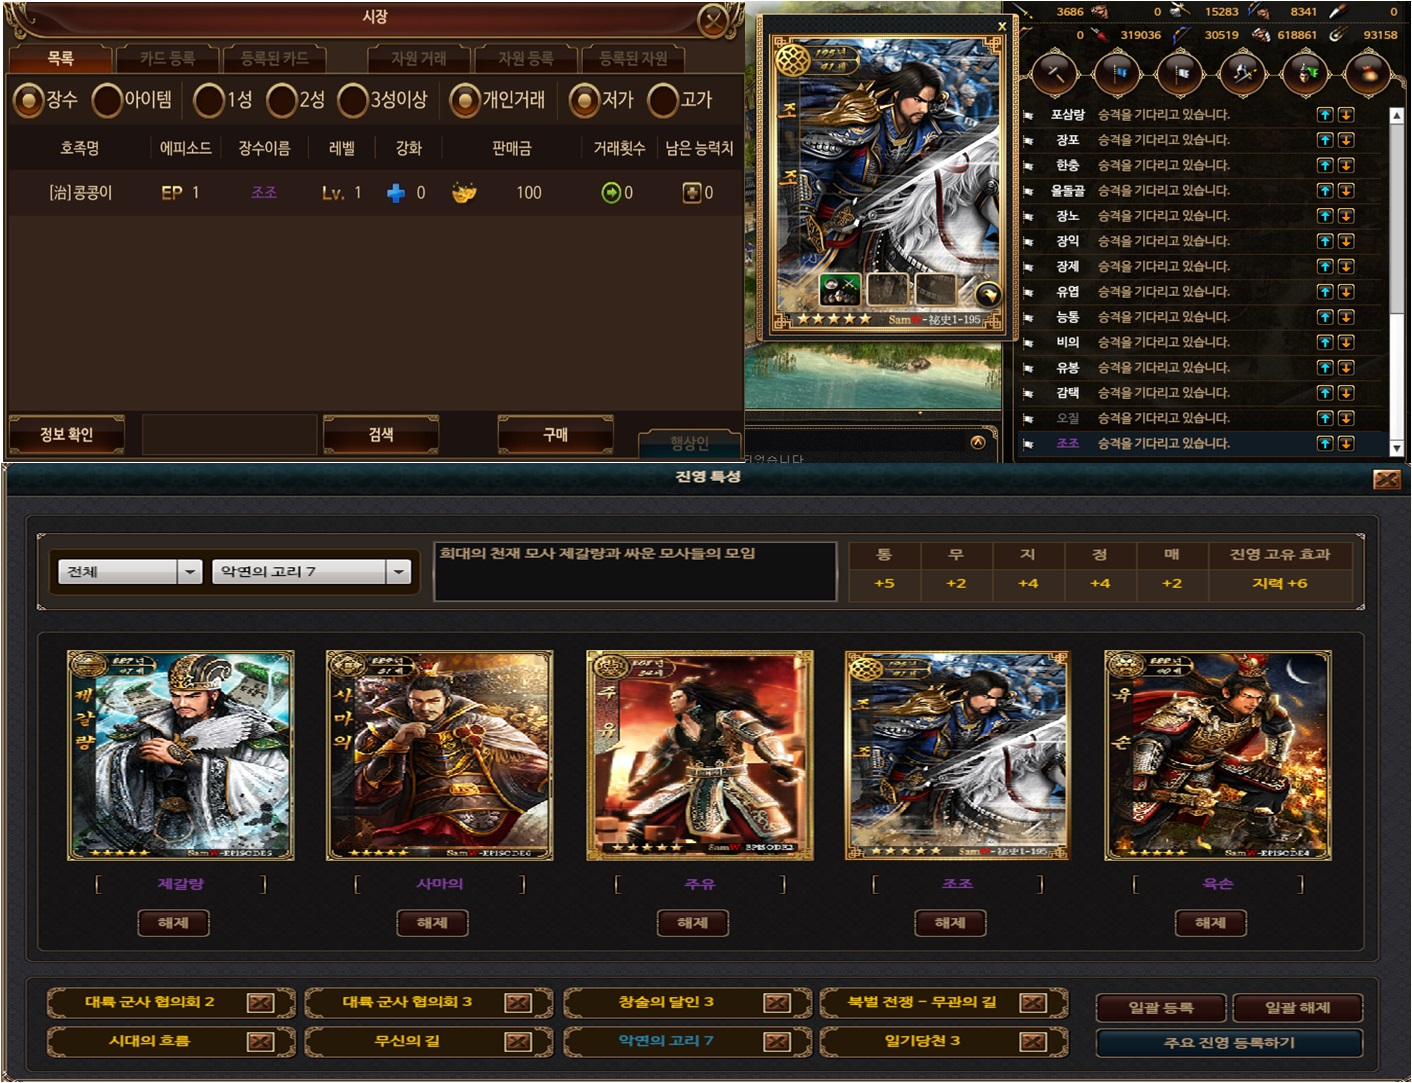Flip the card using the eagle icon
The height and width of the screenshot is (1083, 1412).
pyautogui.click(x=987, y=294)
